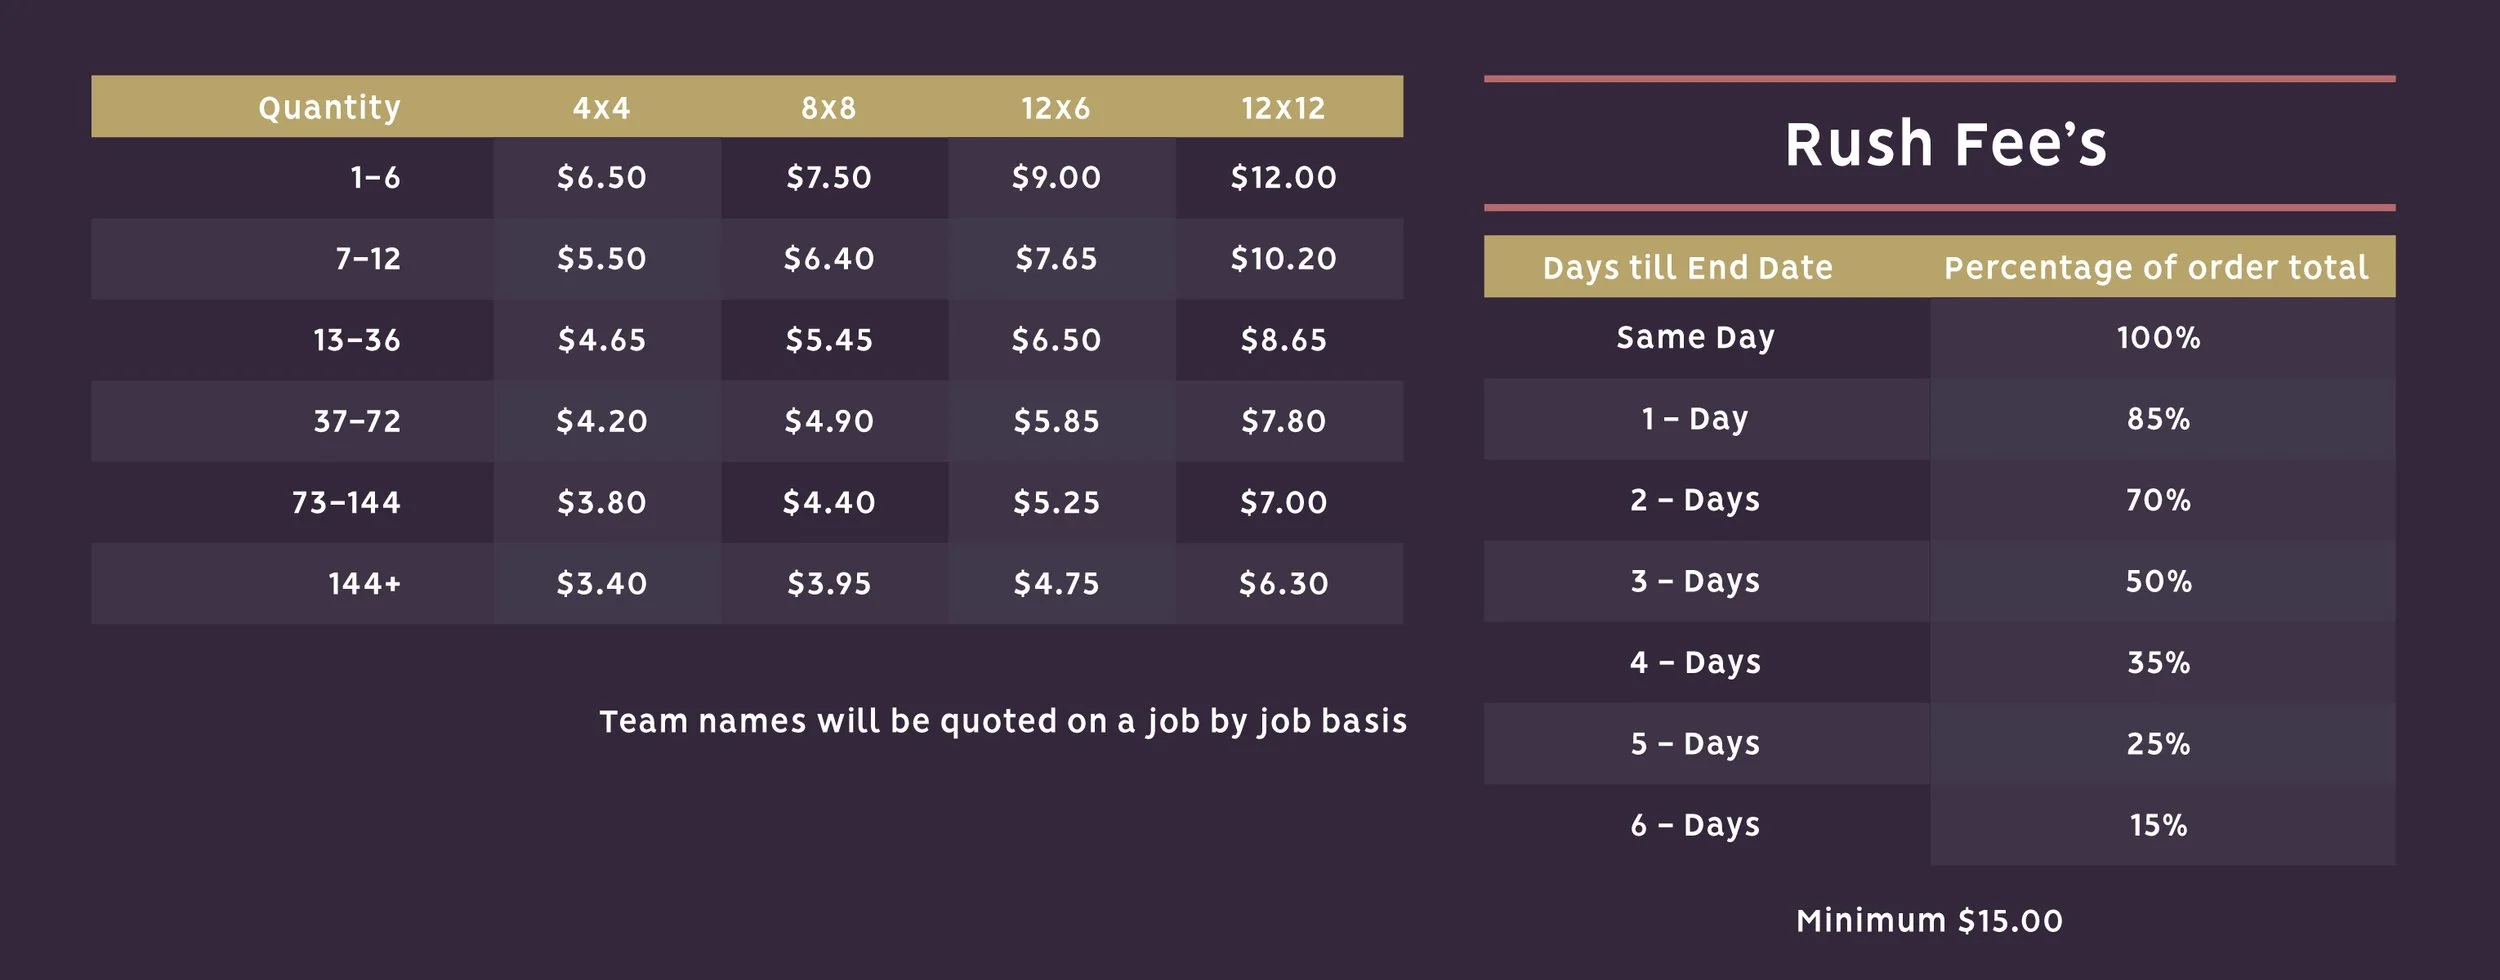Click the $7.00 price cell
2500x980 pixels.
pos(1283,502)
